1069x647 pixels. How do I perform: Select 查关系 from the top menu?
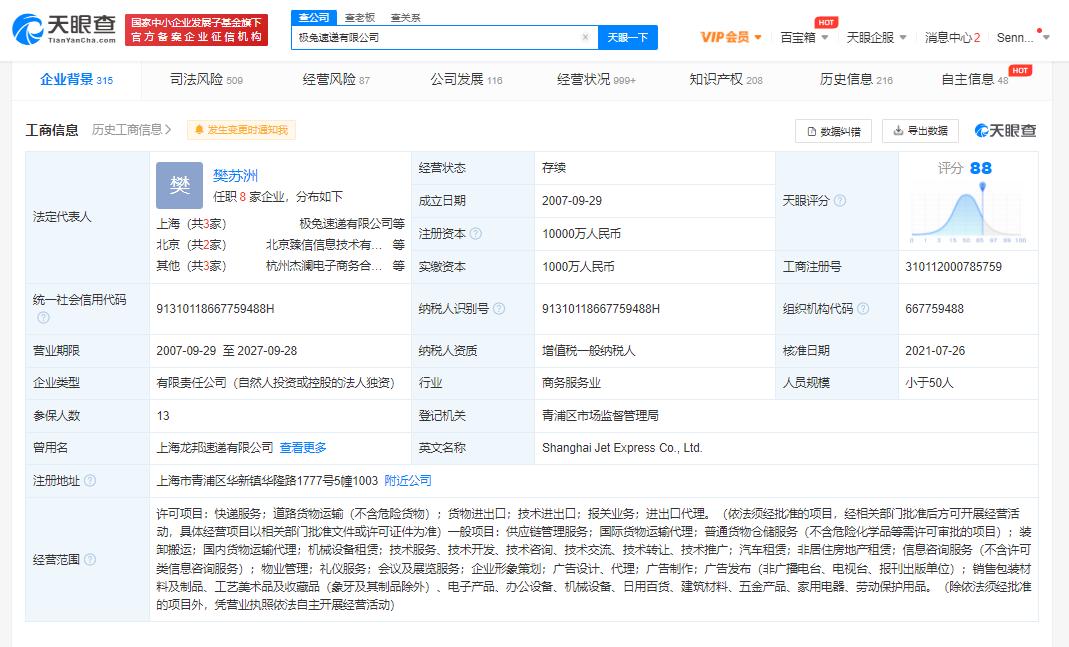point(406,17)
